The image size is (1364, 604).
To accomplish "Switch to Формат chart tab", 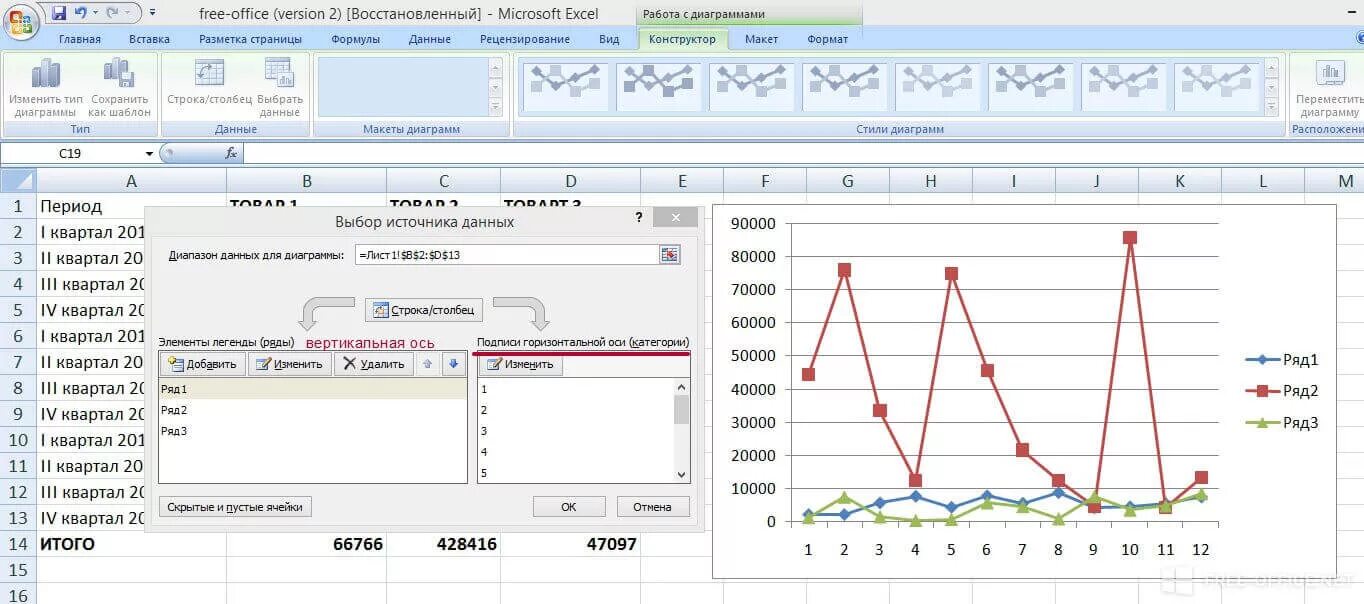I will click(827, 39).
